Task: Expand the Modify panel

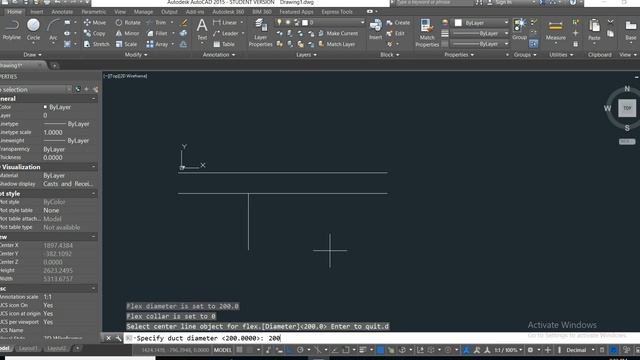Action: pyautogui.click(x=136, y=55)
